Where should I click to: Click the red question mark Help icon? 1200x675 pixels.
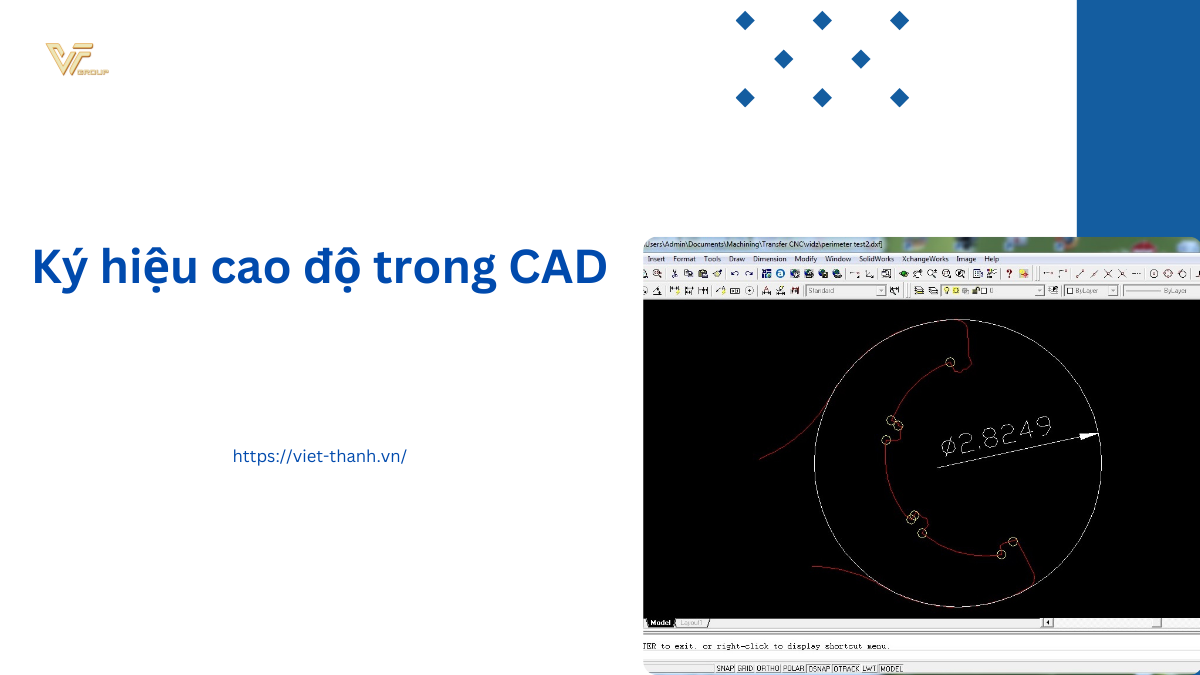(x=1009, y=273)
